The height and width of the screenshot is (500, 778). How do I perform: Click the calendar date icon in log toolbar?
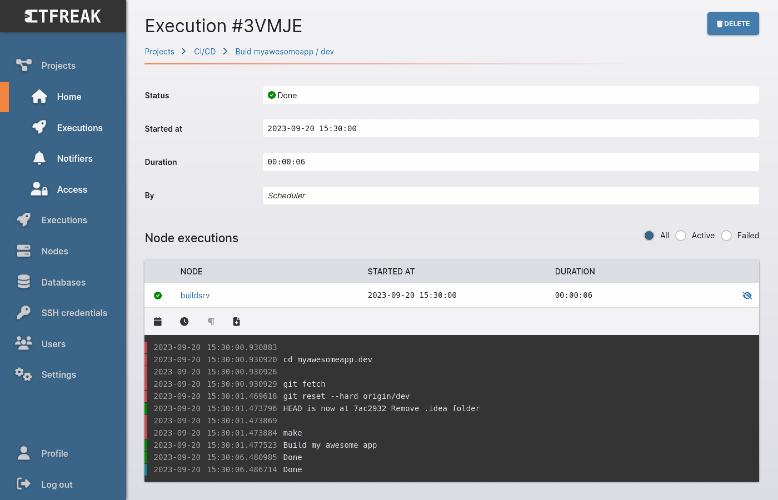click(158, 321)
